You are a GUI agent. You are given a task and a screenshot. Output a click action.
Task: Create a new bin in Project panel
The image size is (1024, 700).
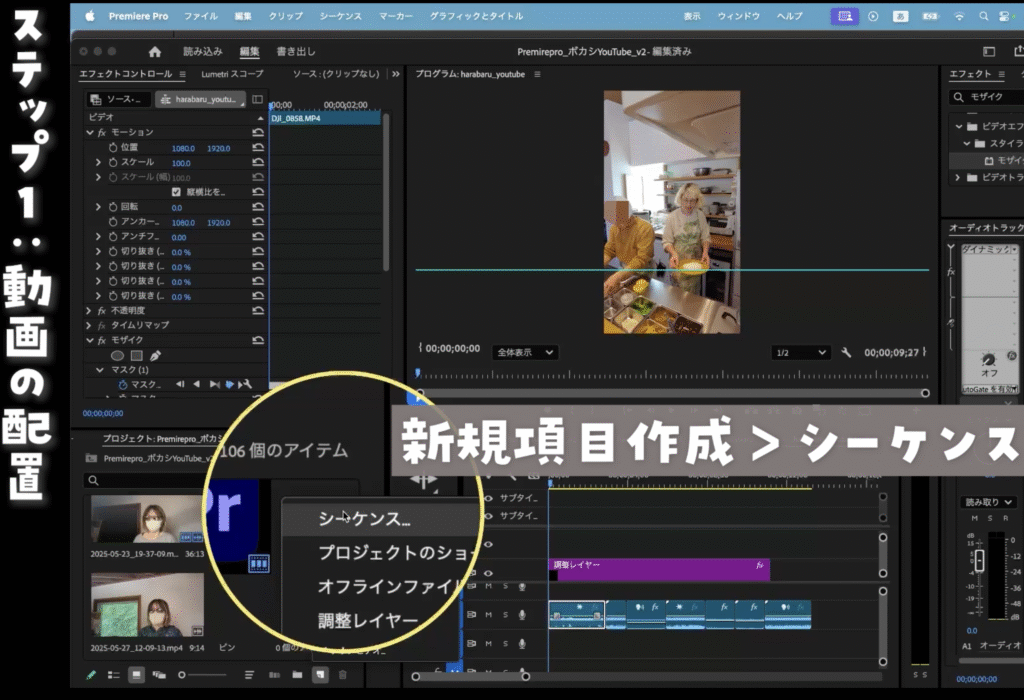[x=297, y=675]
